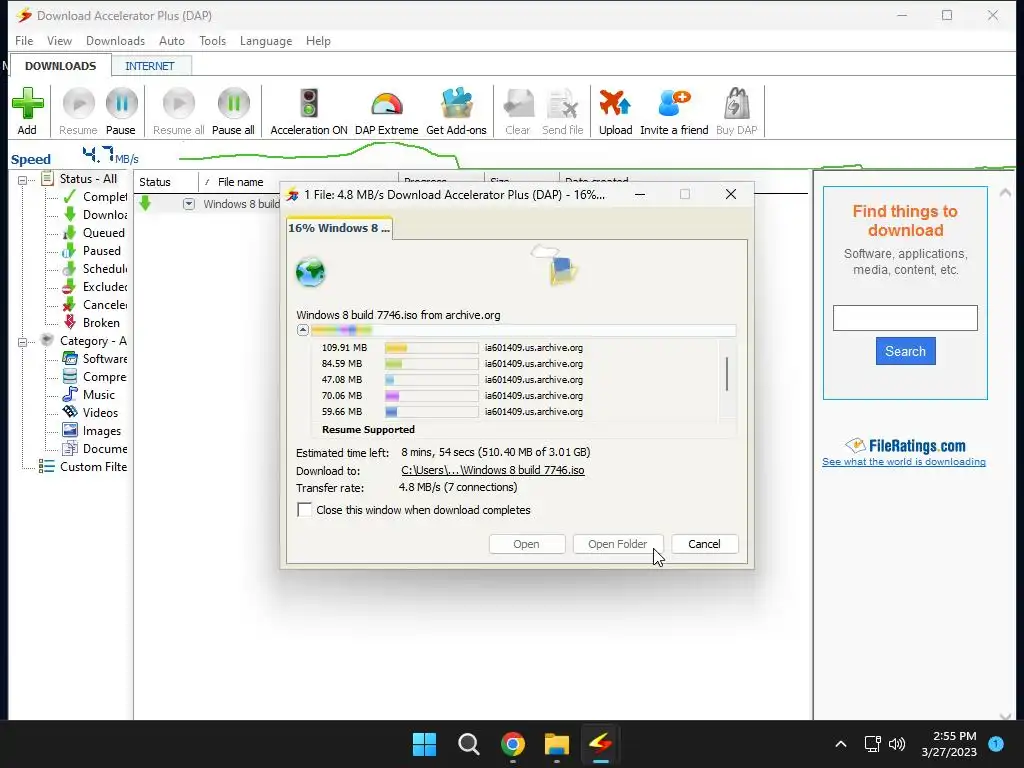Viewport: 1024px width, 768px height.
Task: Select Completed status tree item
Action: tap(95, 197)
